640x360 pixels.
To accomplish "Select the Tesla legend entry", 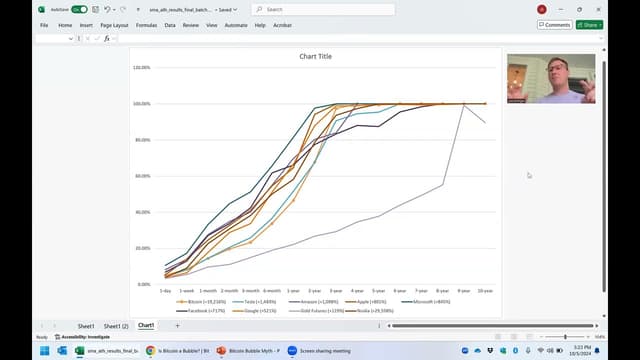I will pyautogui.click(x=254, y=302).
